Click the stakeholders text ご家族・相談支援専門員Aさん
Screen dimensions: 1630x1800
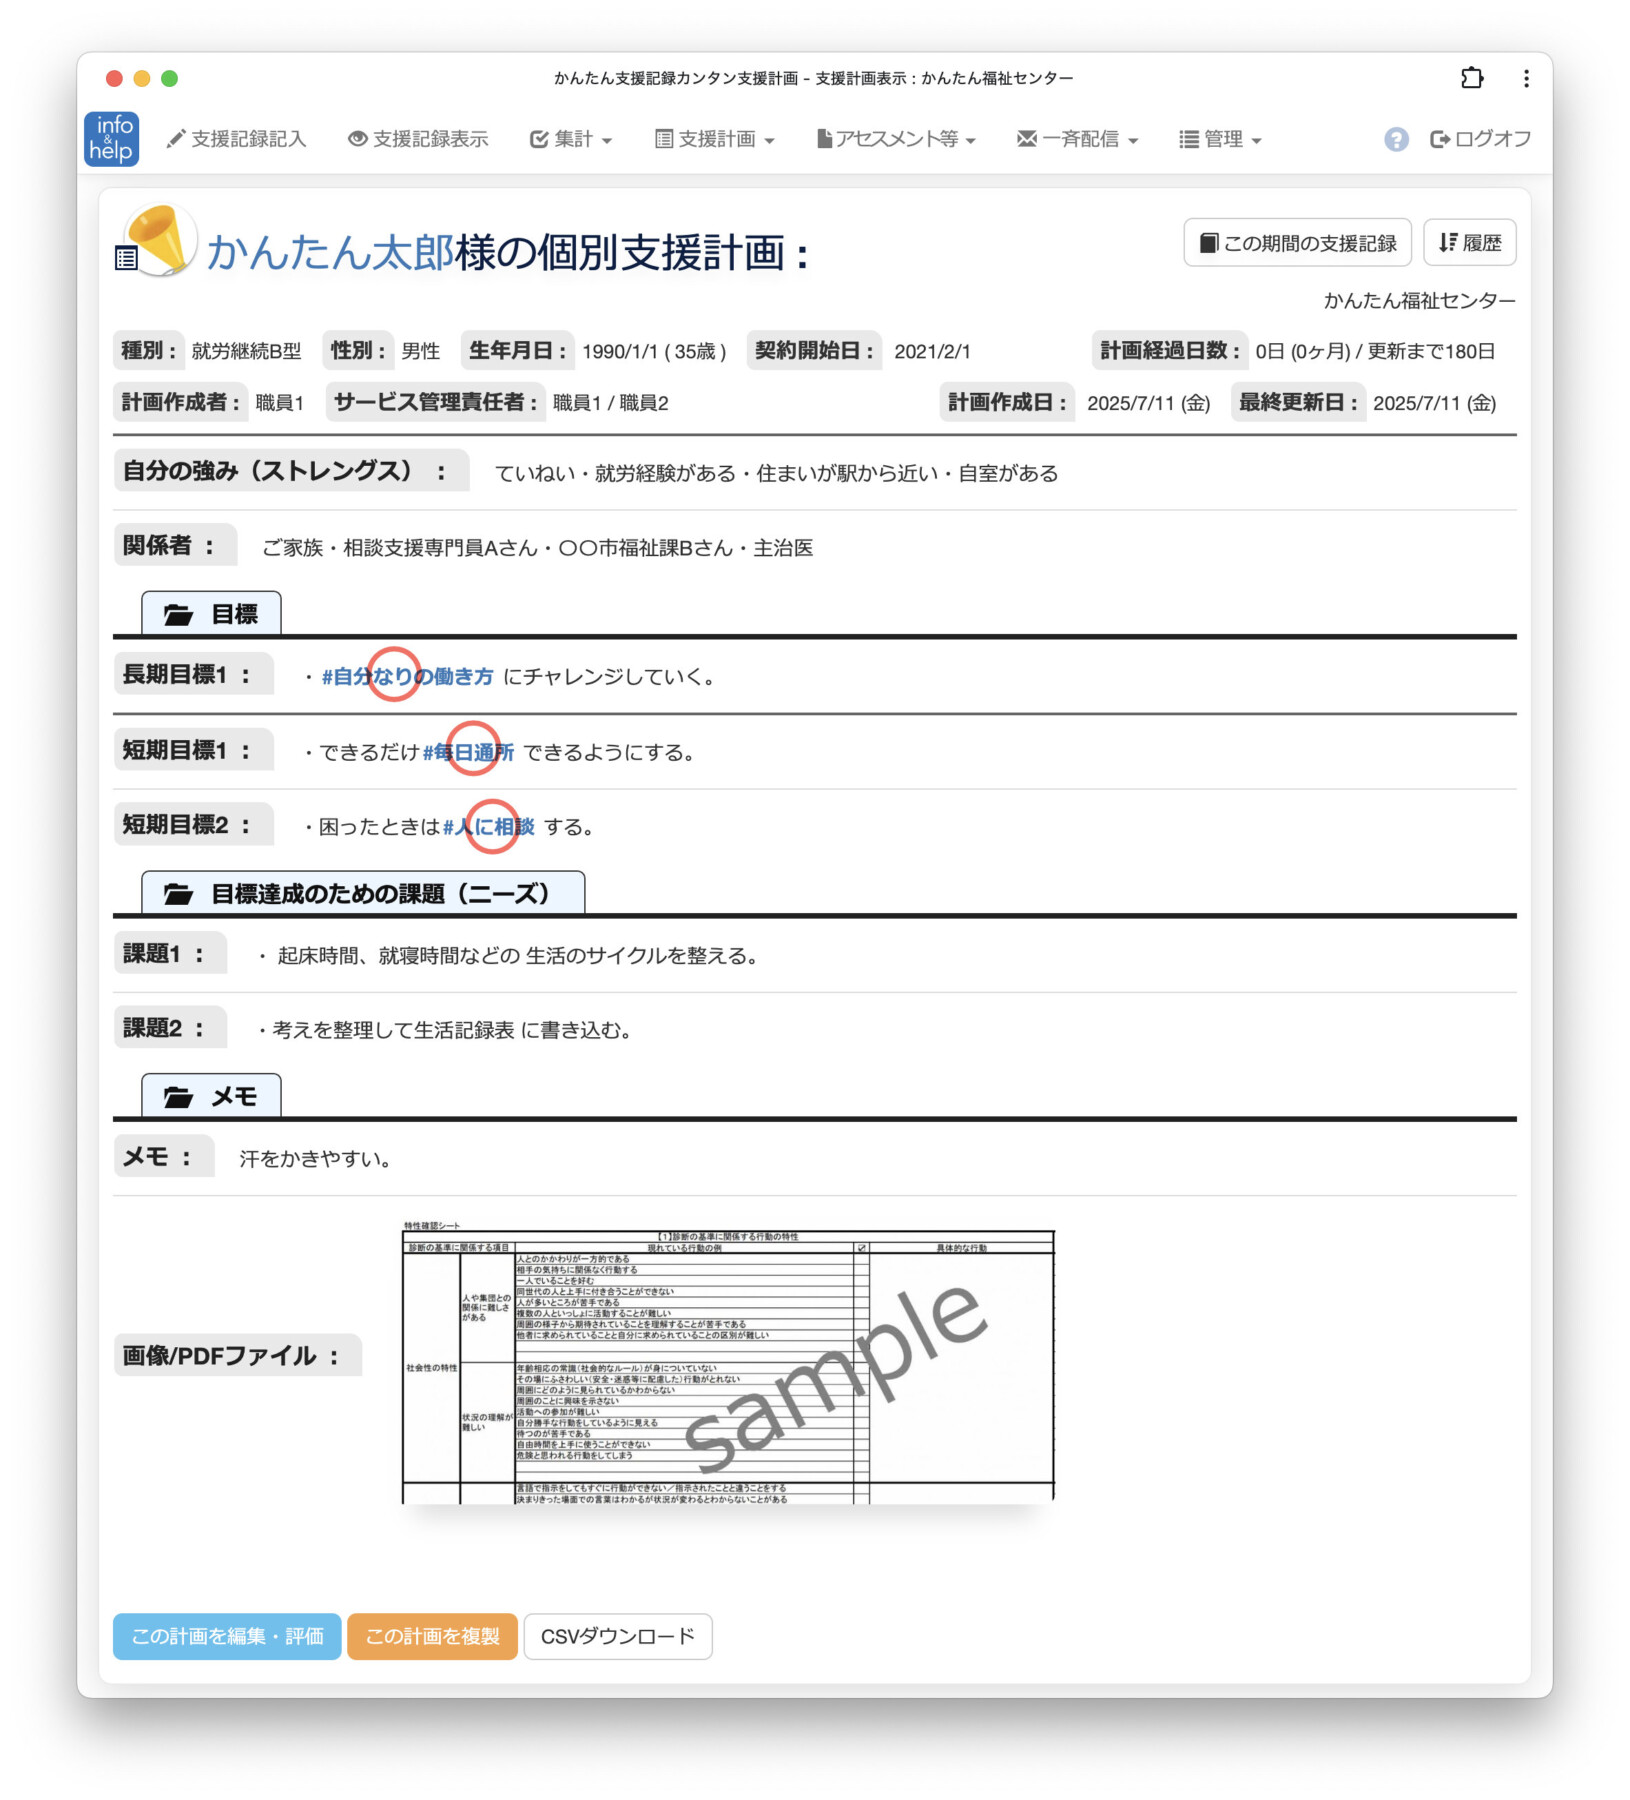(x=400, y=548)
